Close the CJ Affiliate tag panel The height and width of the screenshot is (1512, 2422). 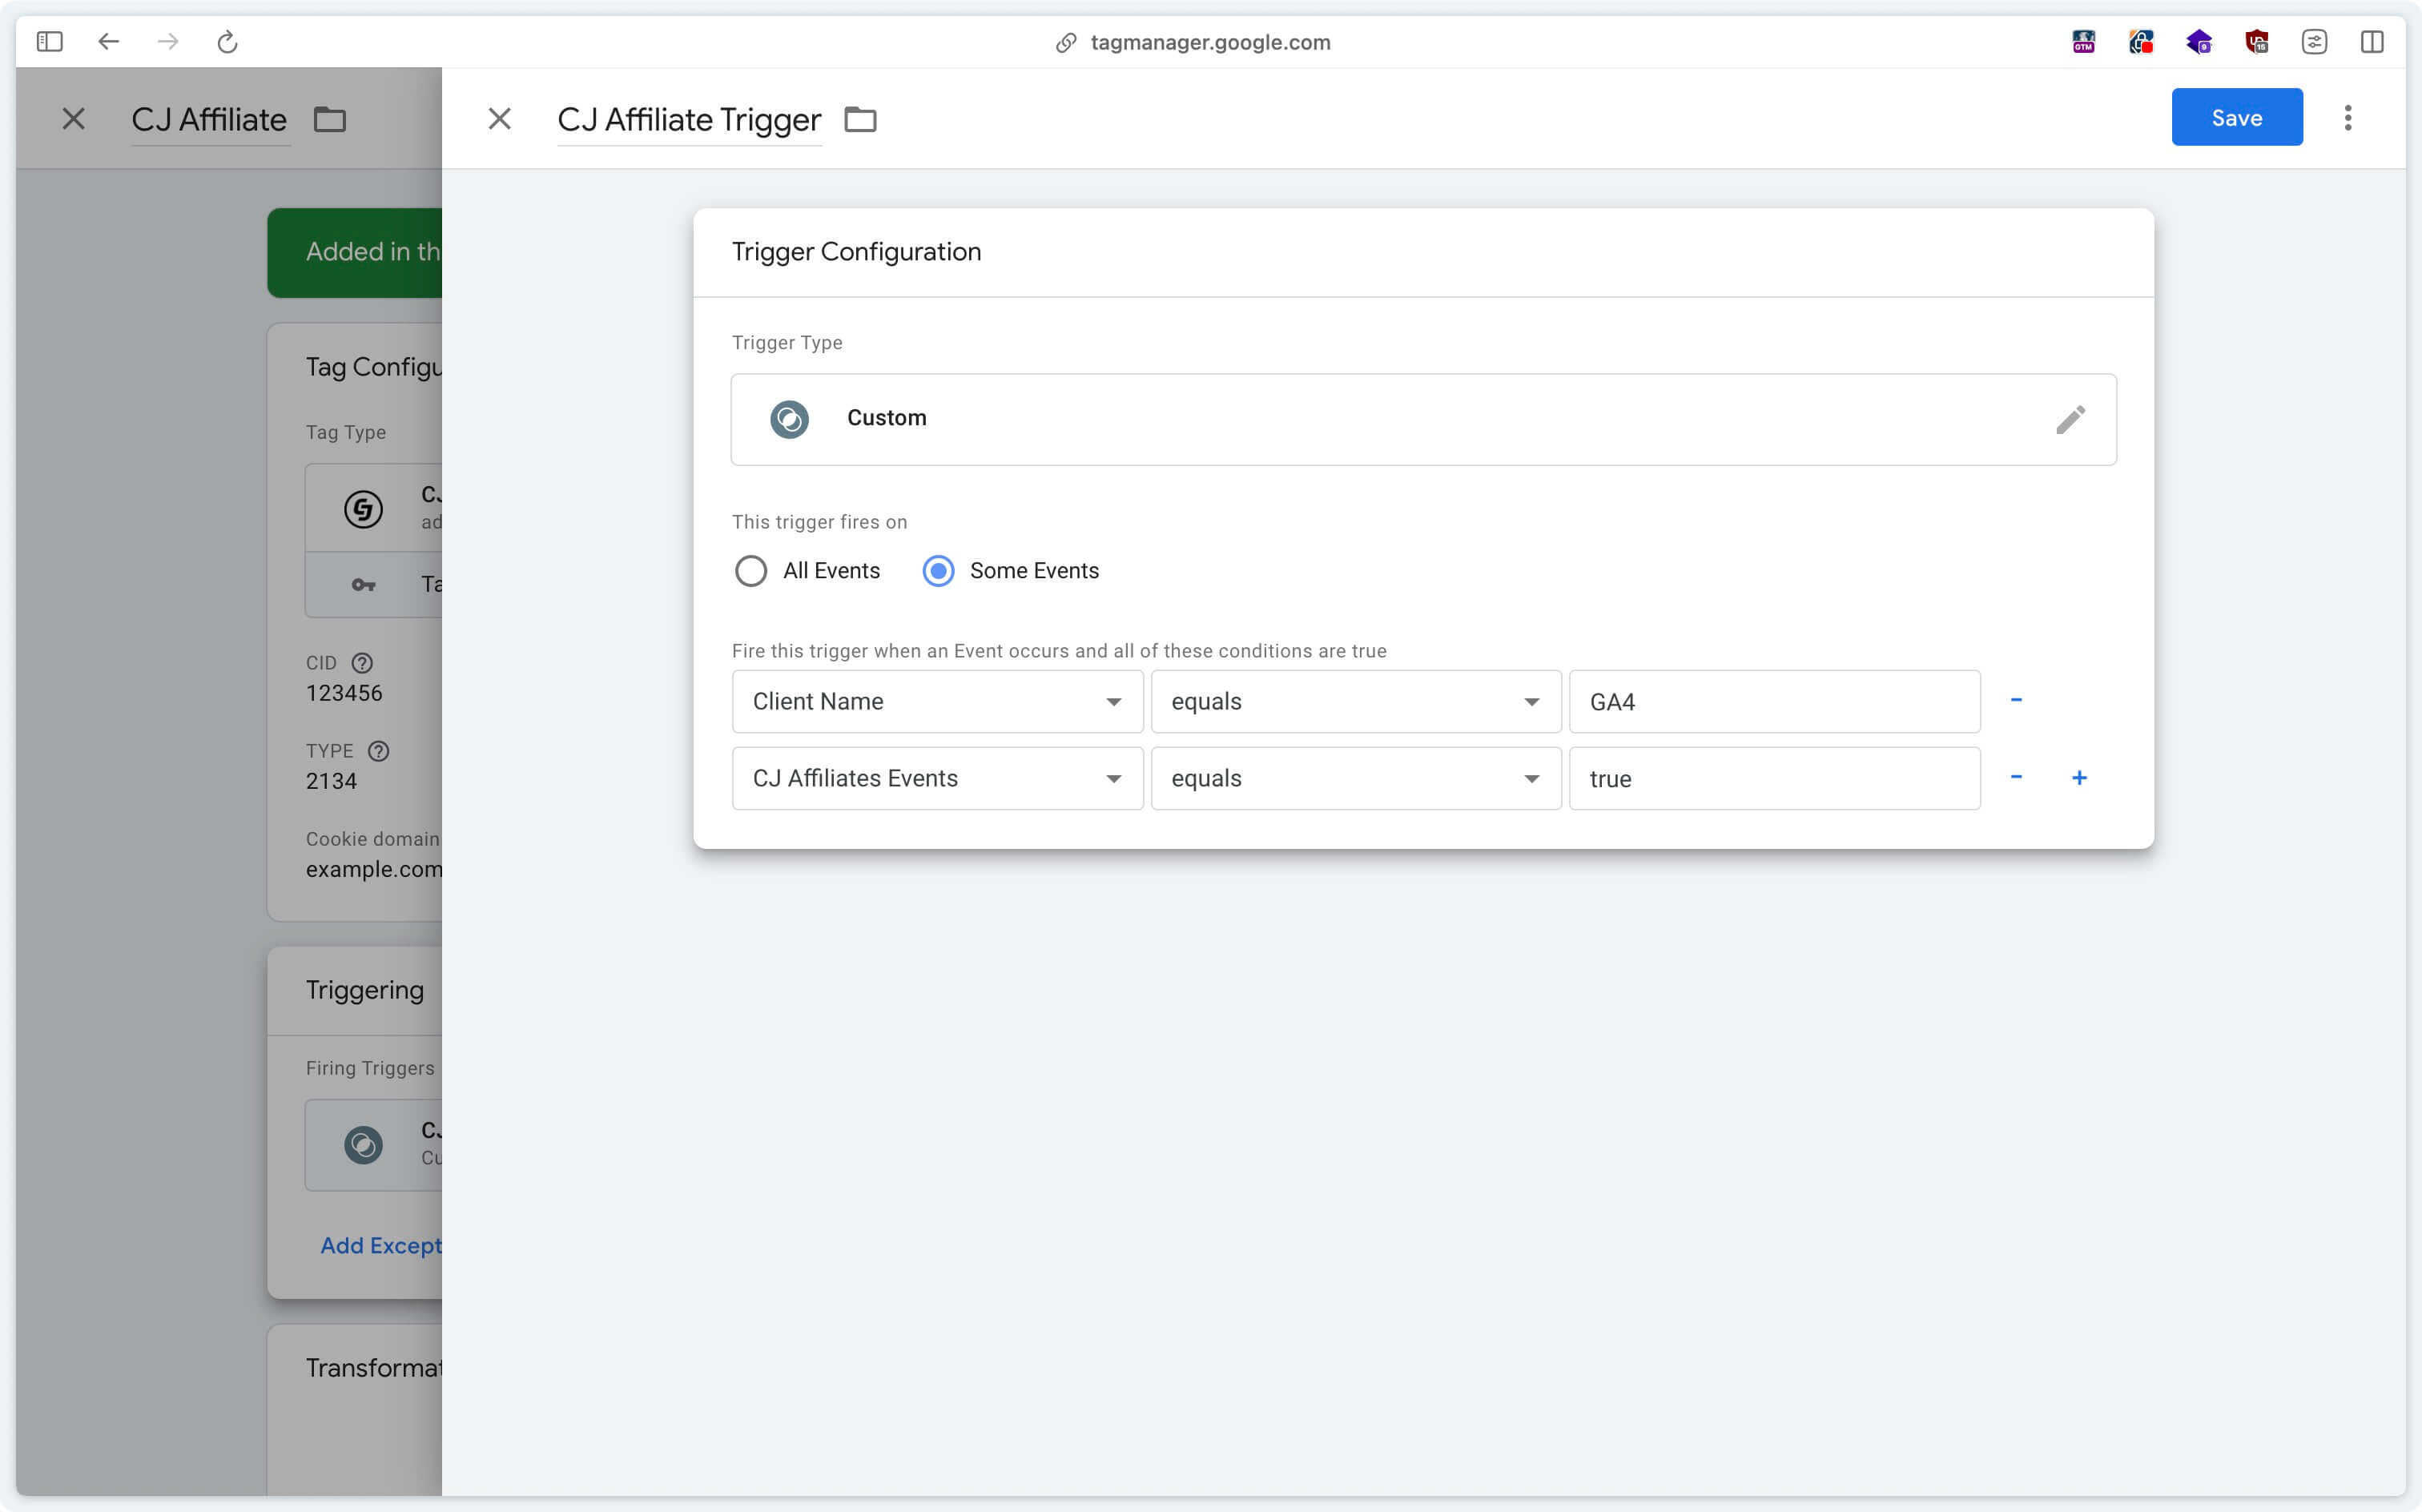73,119
